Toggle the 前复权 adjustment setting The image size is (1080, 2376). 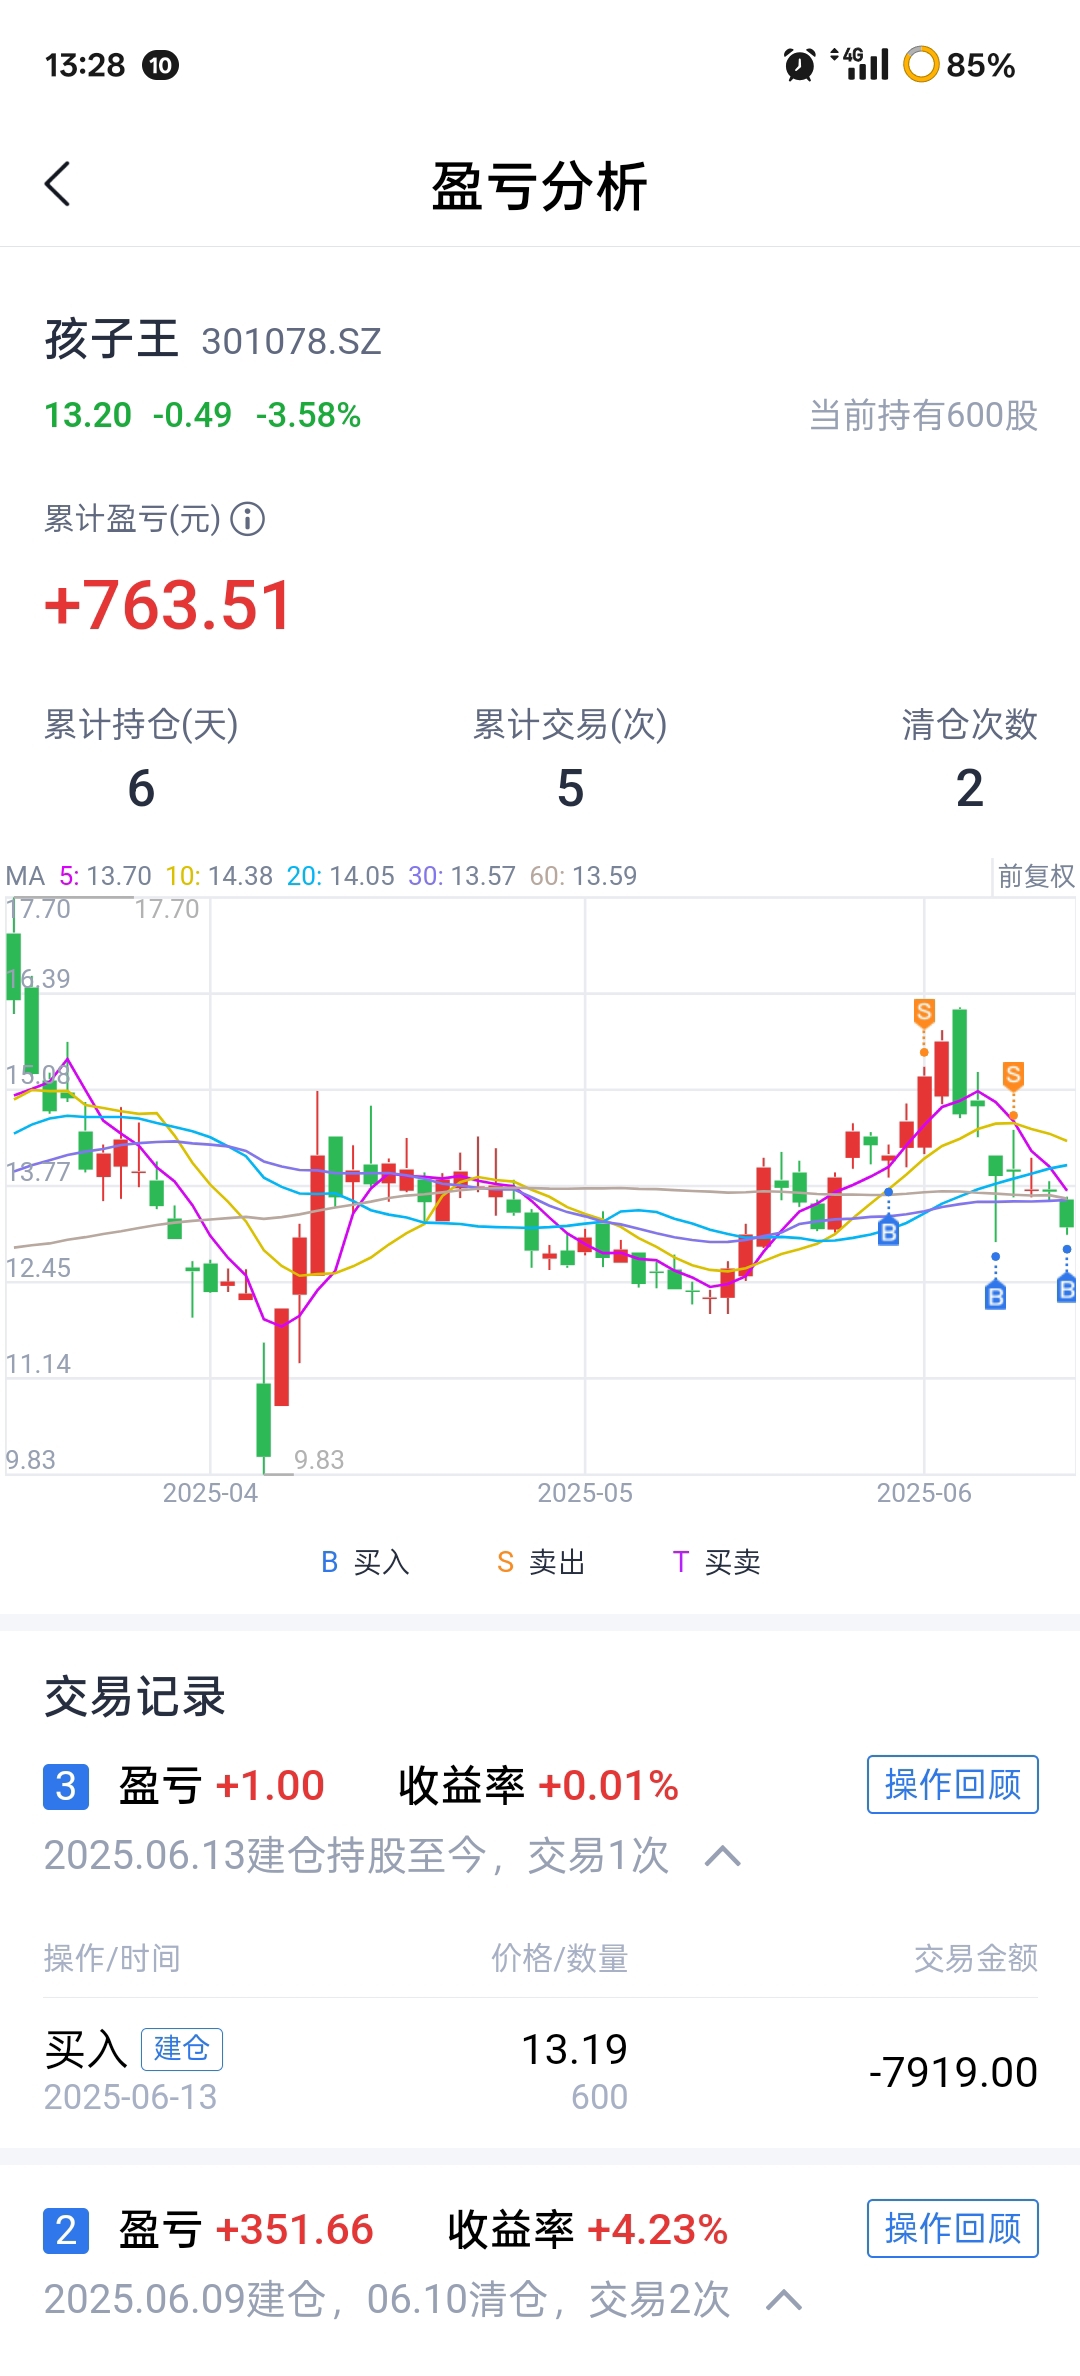(x=1035, y=876)
